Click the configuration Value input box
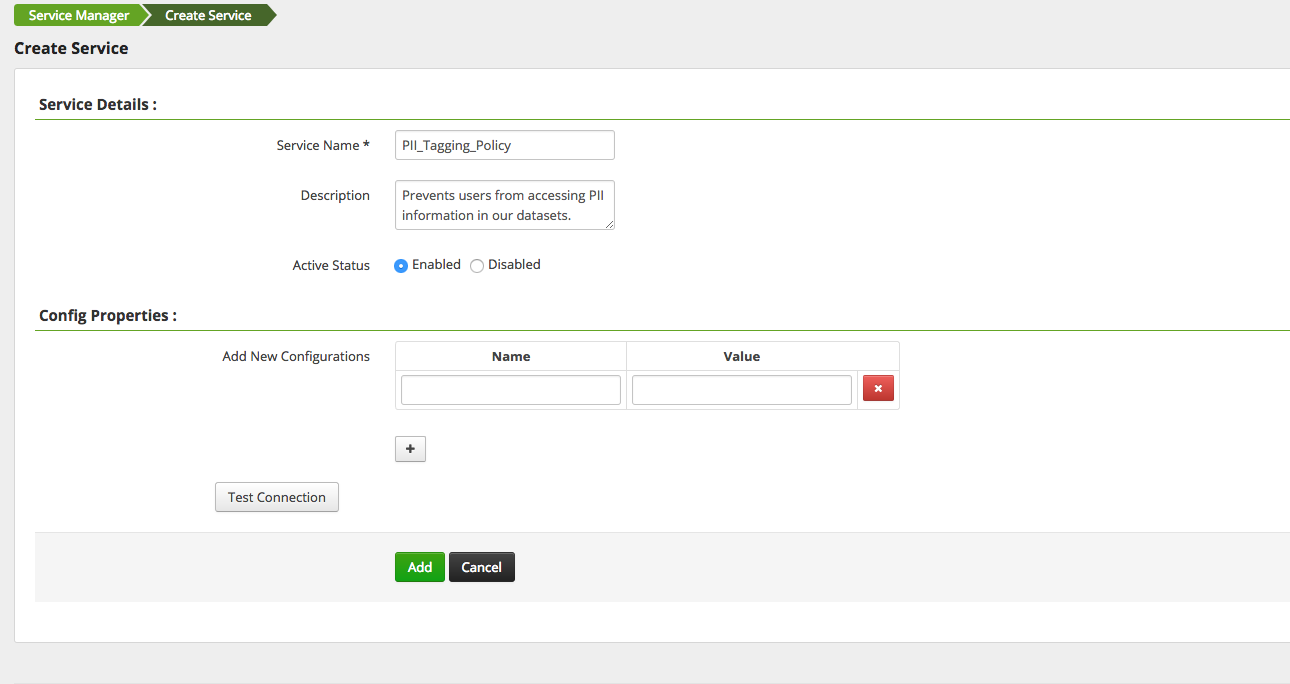The image size is (1290, 684). pyautogui.click(x=741, y=389)
